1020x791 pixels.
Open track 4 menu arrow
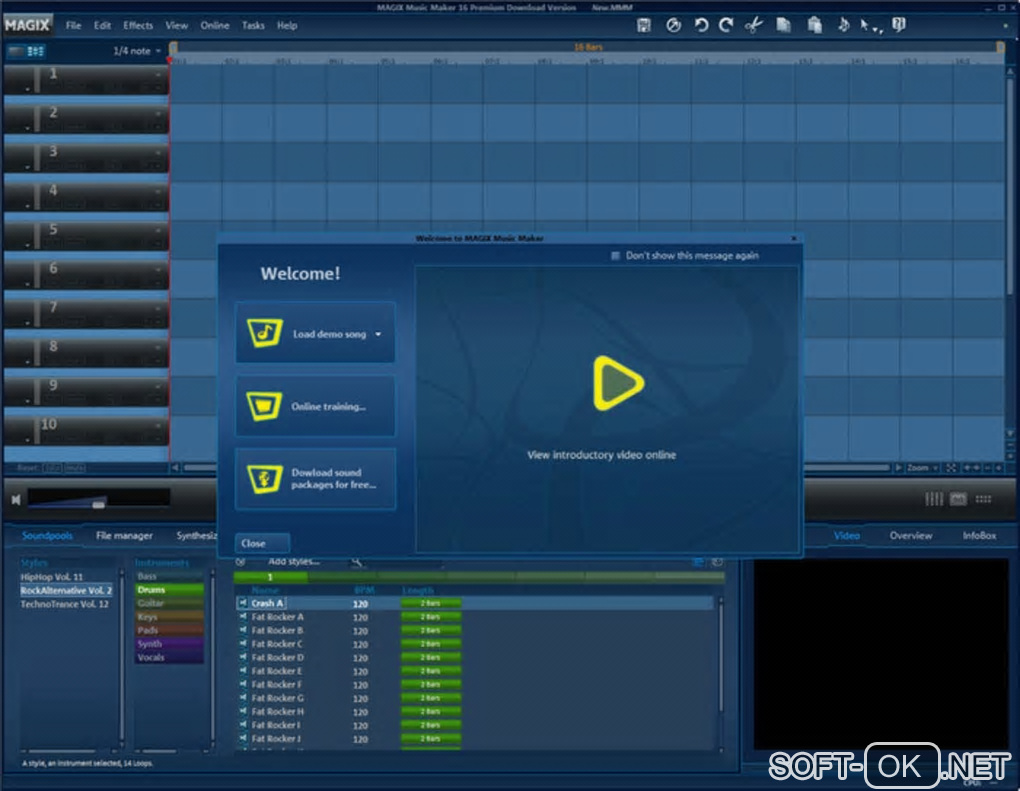158,191
